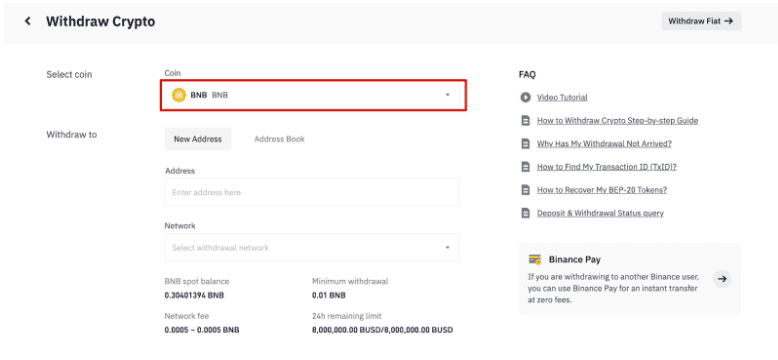Screen dimensions: 778x360
Task: Click the Select coin label
Action: point(69,75)
